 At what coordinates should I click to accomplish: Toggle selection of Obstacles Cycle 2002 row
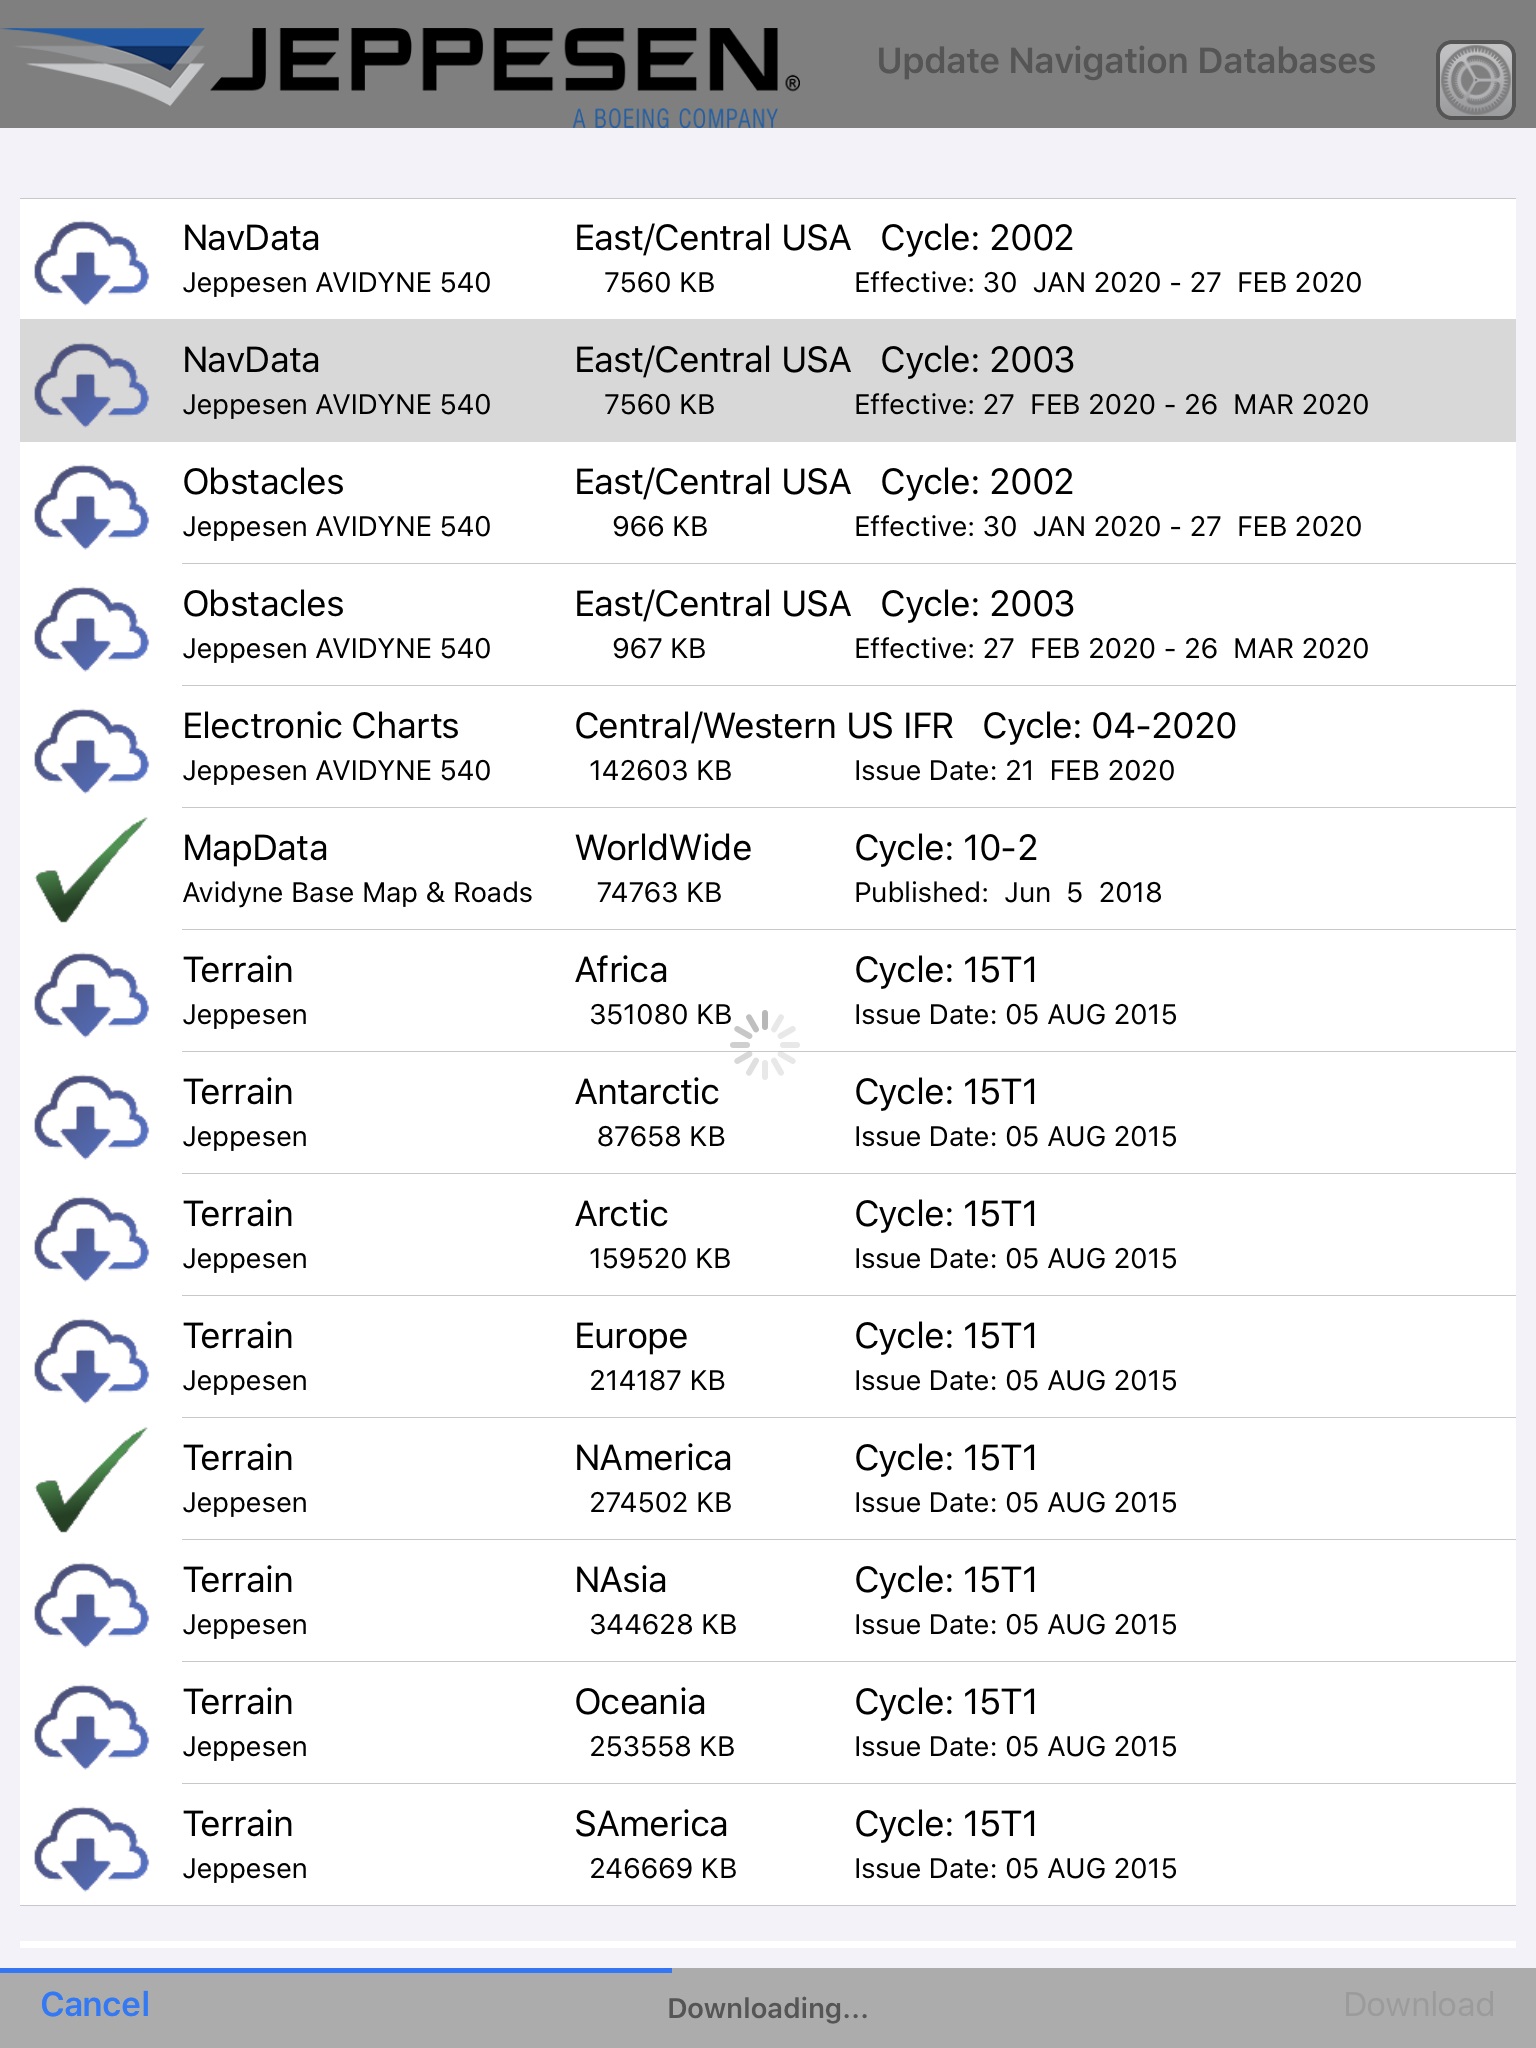click(x=760, y=503)
